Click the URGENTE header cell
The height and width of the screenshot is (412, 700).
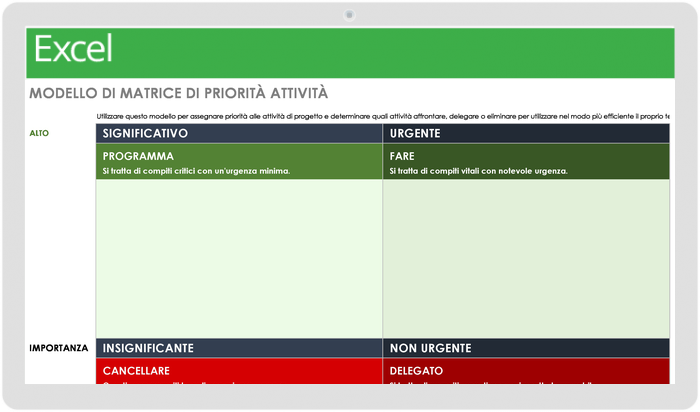[x=526, y=133]
